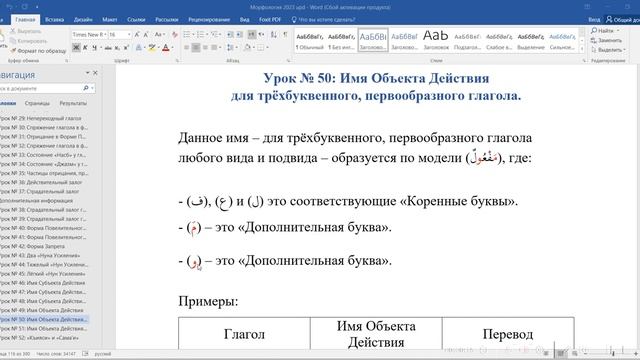Click the Cut (Вырезать) command
The image size is (640, 360).
click(25, 31)
